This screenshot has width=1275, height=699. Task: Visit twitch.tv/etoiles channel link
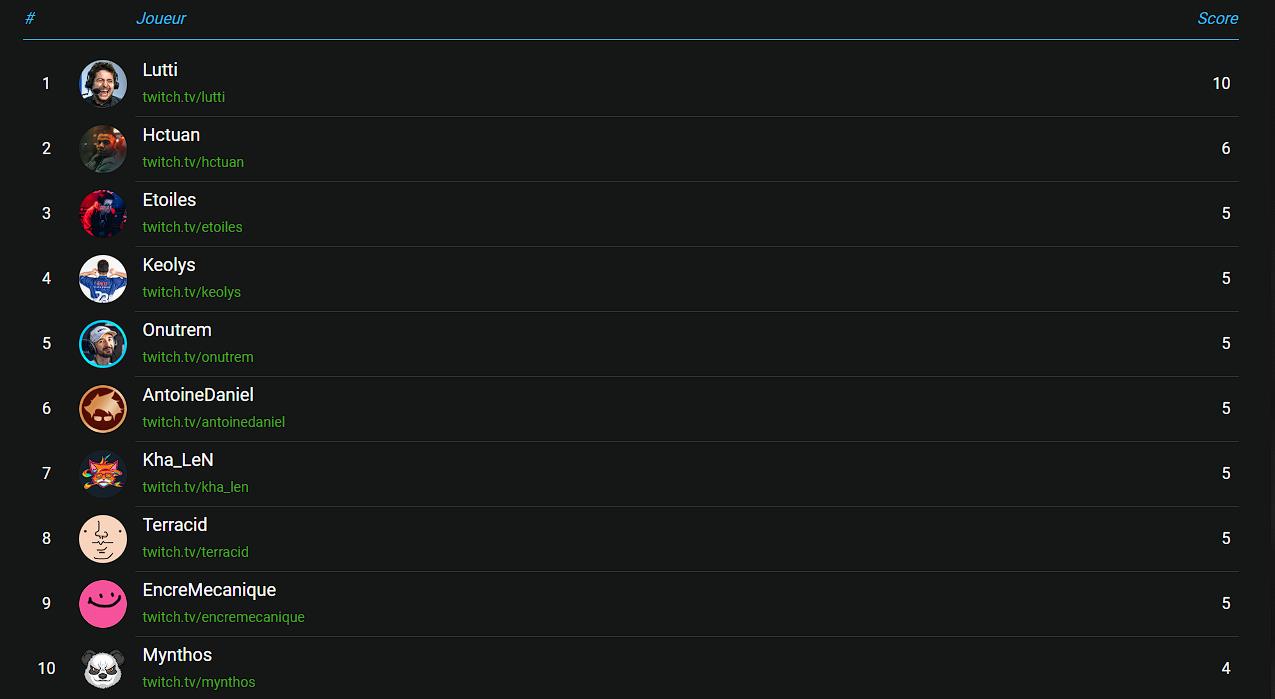point(192,227)
